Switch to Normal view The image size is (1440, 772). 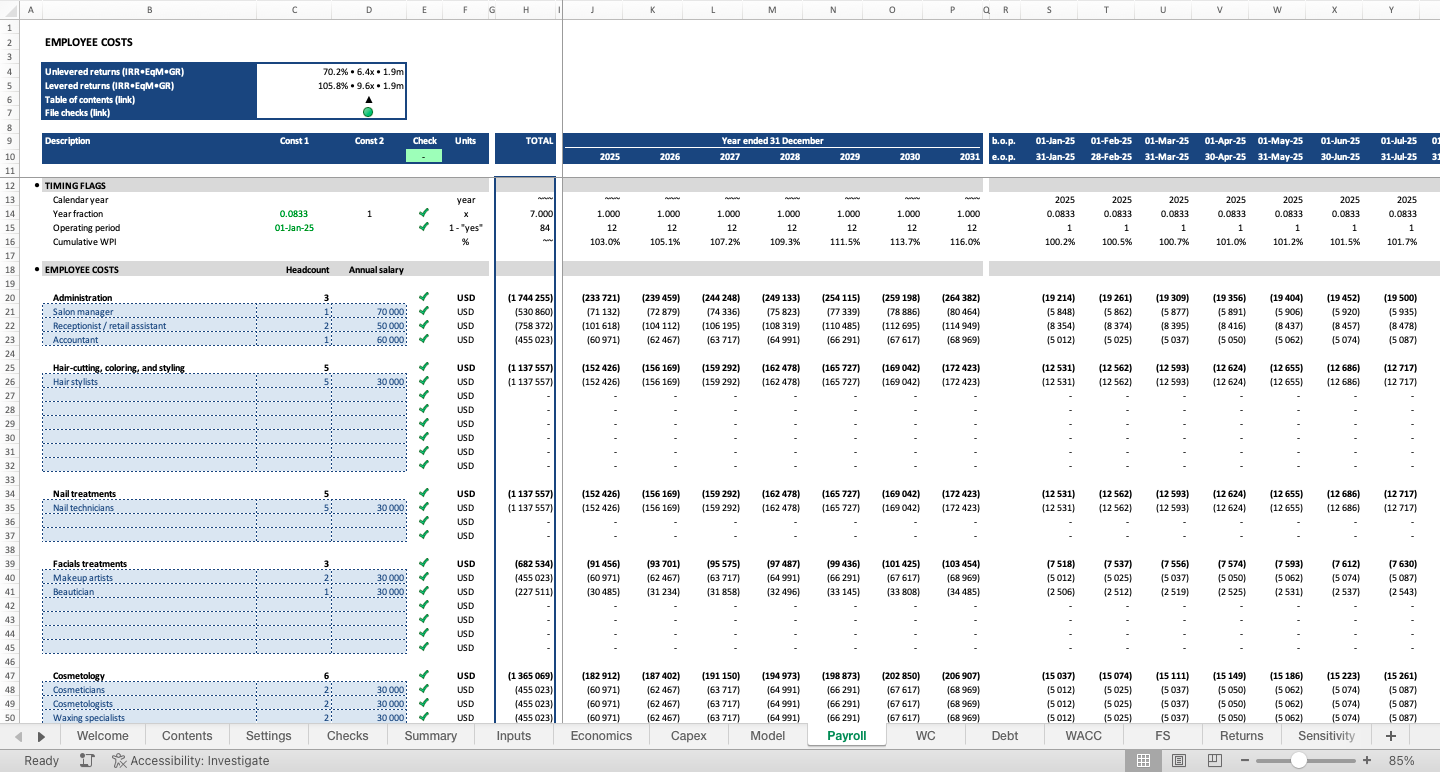[1143, 761]
